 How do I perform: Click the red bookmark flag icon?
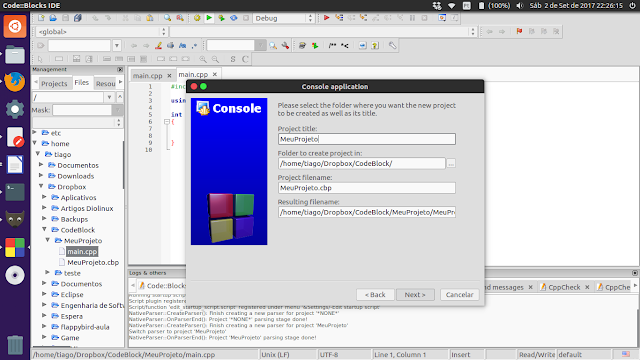pyautogui.click(x=519, y=31)
